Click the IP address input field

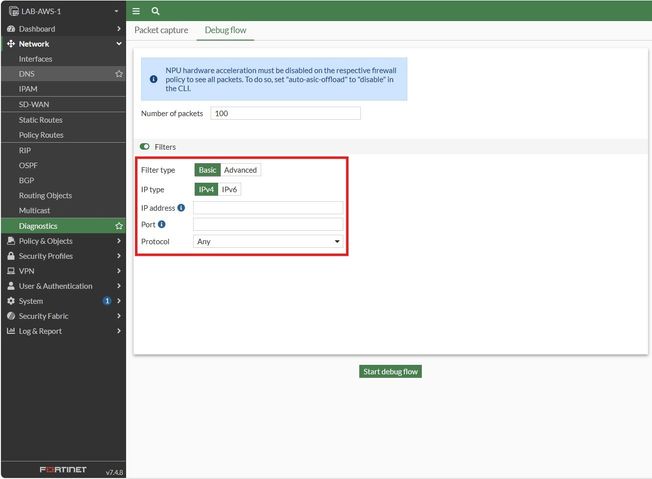[268, 207]
